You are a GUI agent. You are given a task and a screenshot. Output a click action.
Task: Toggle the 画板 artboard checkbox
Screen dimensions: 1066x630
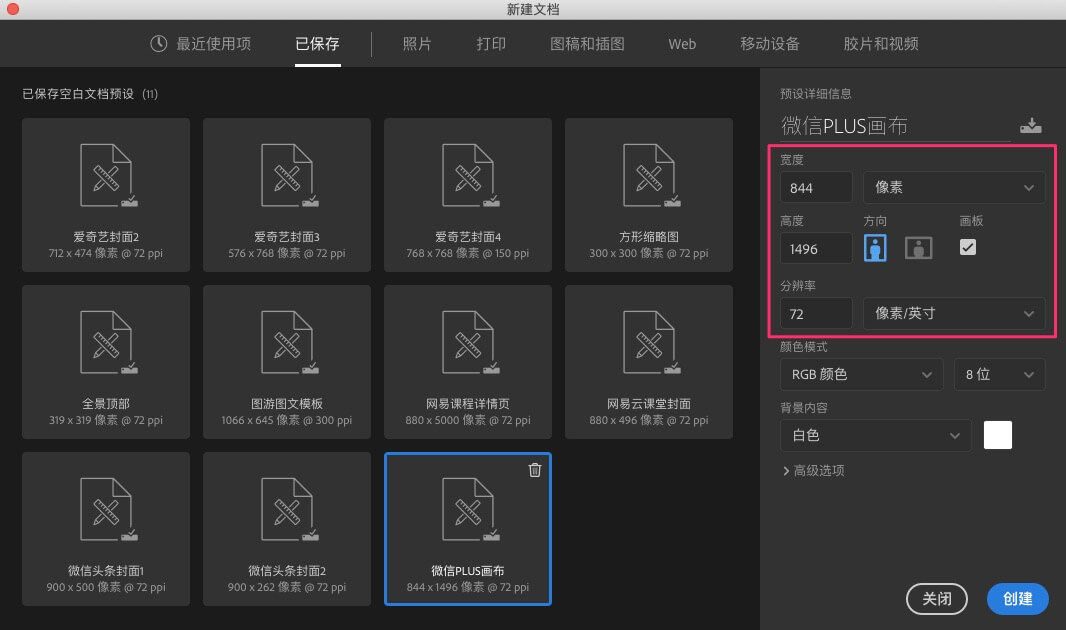click(967, 247)
